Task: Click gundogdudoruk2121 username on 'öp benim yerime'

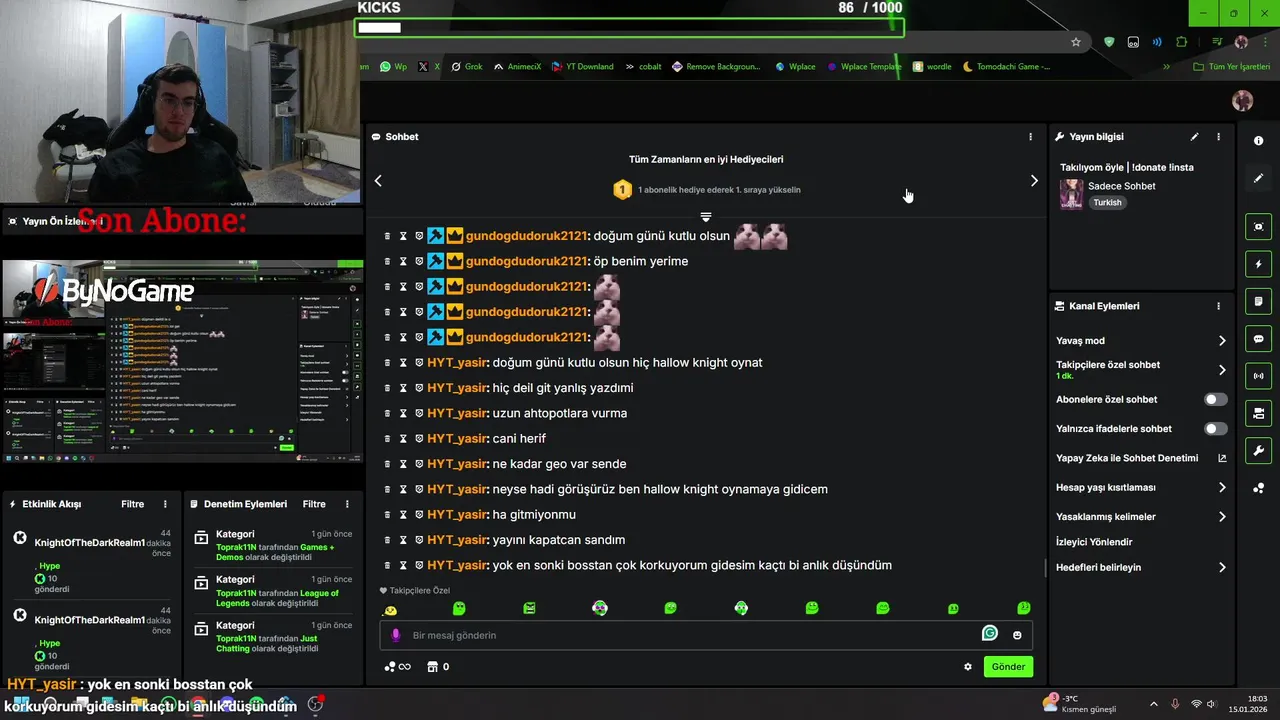Action: (x=526, y=261)
